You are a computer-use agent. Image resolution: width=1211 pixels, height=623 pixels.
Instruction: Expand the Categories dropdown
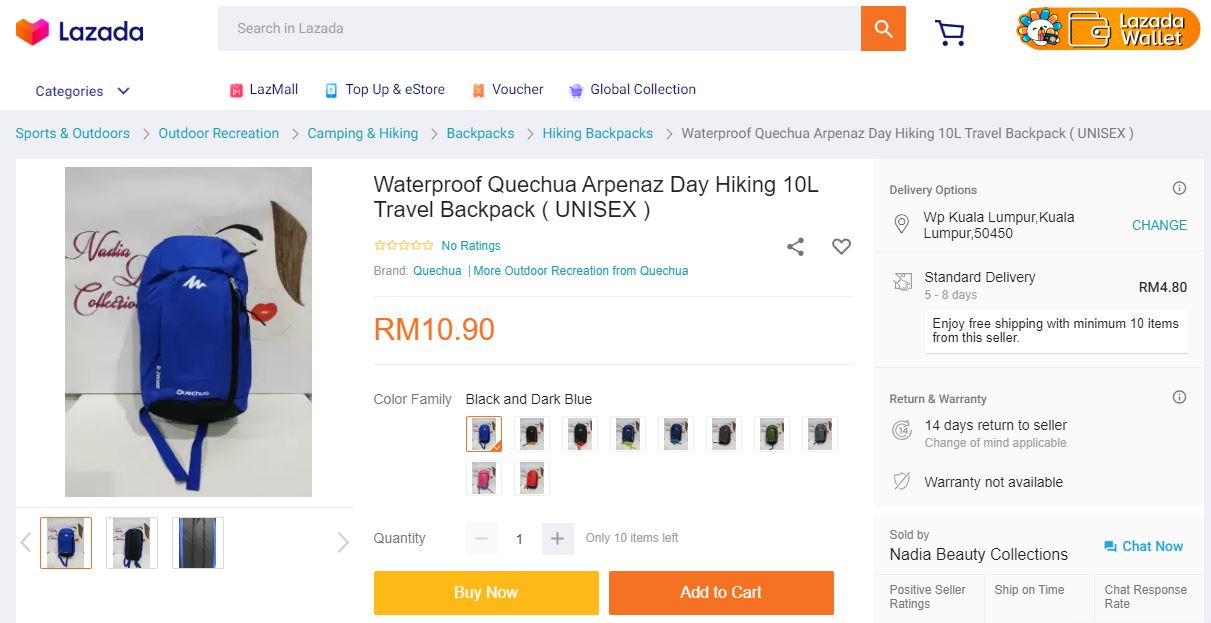[x=83, y=91]
